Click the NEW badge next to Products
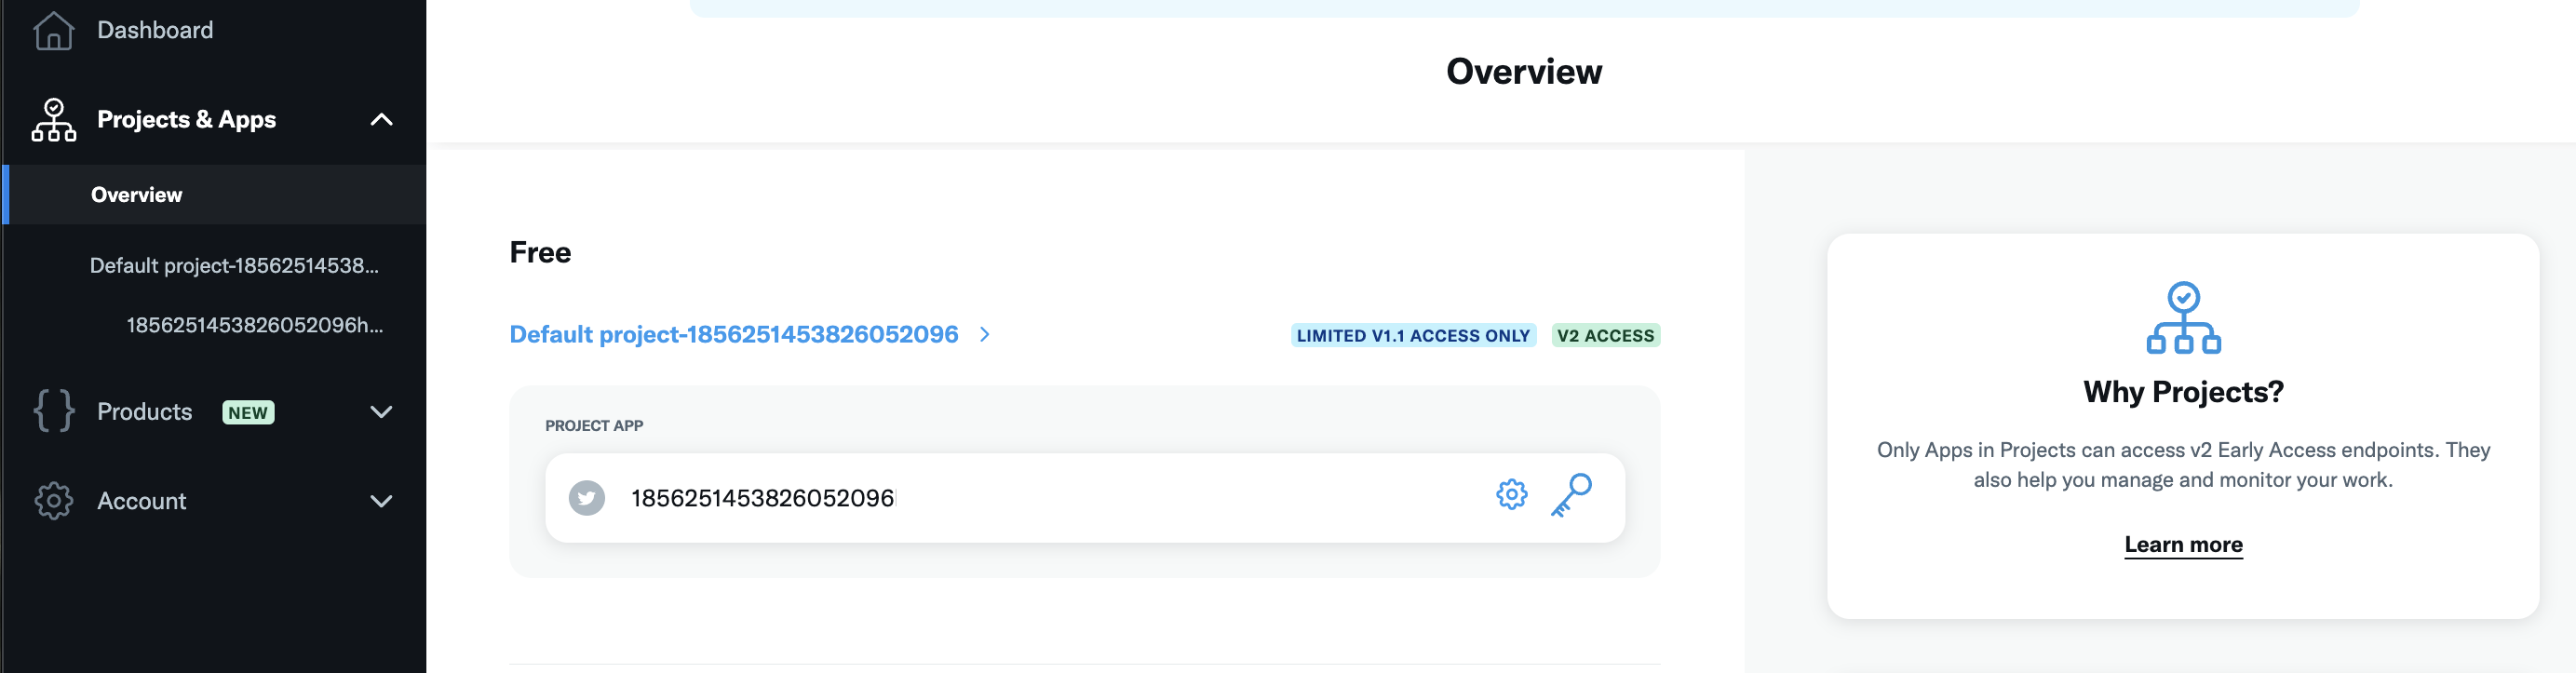Image resolution: width=2576 pixels, height=673 pixels. point(247,411)
